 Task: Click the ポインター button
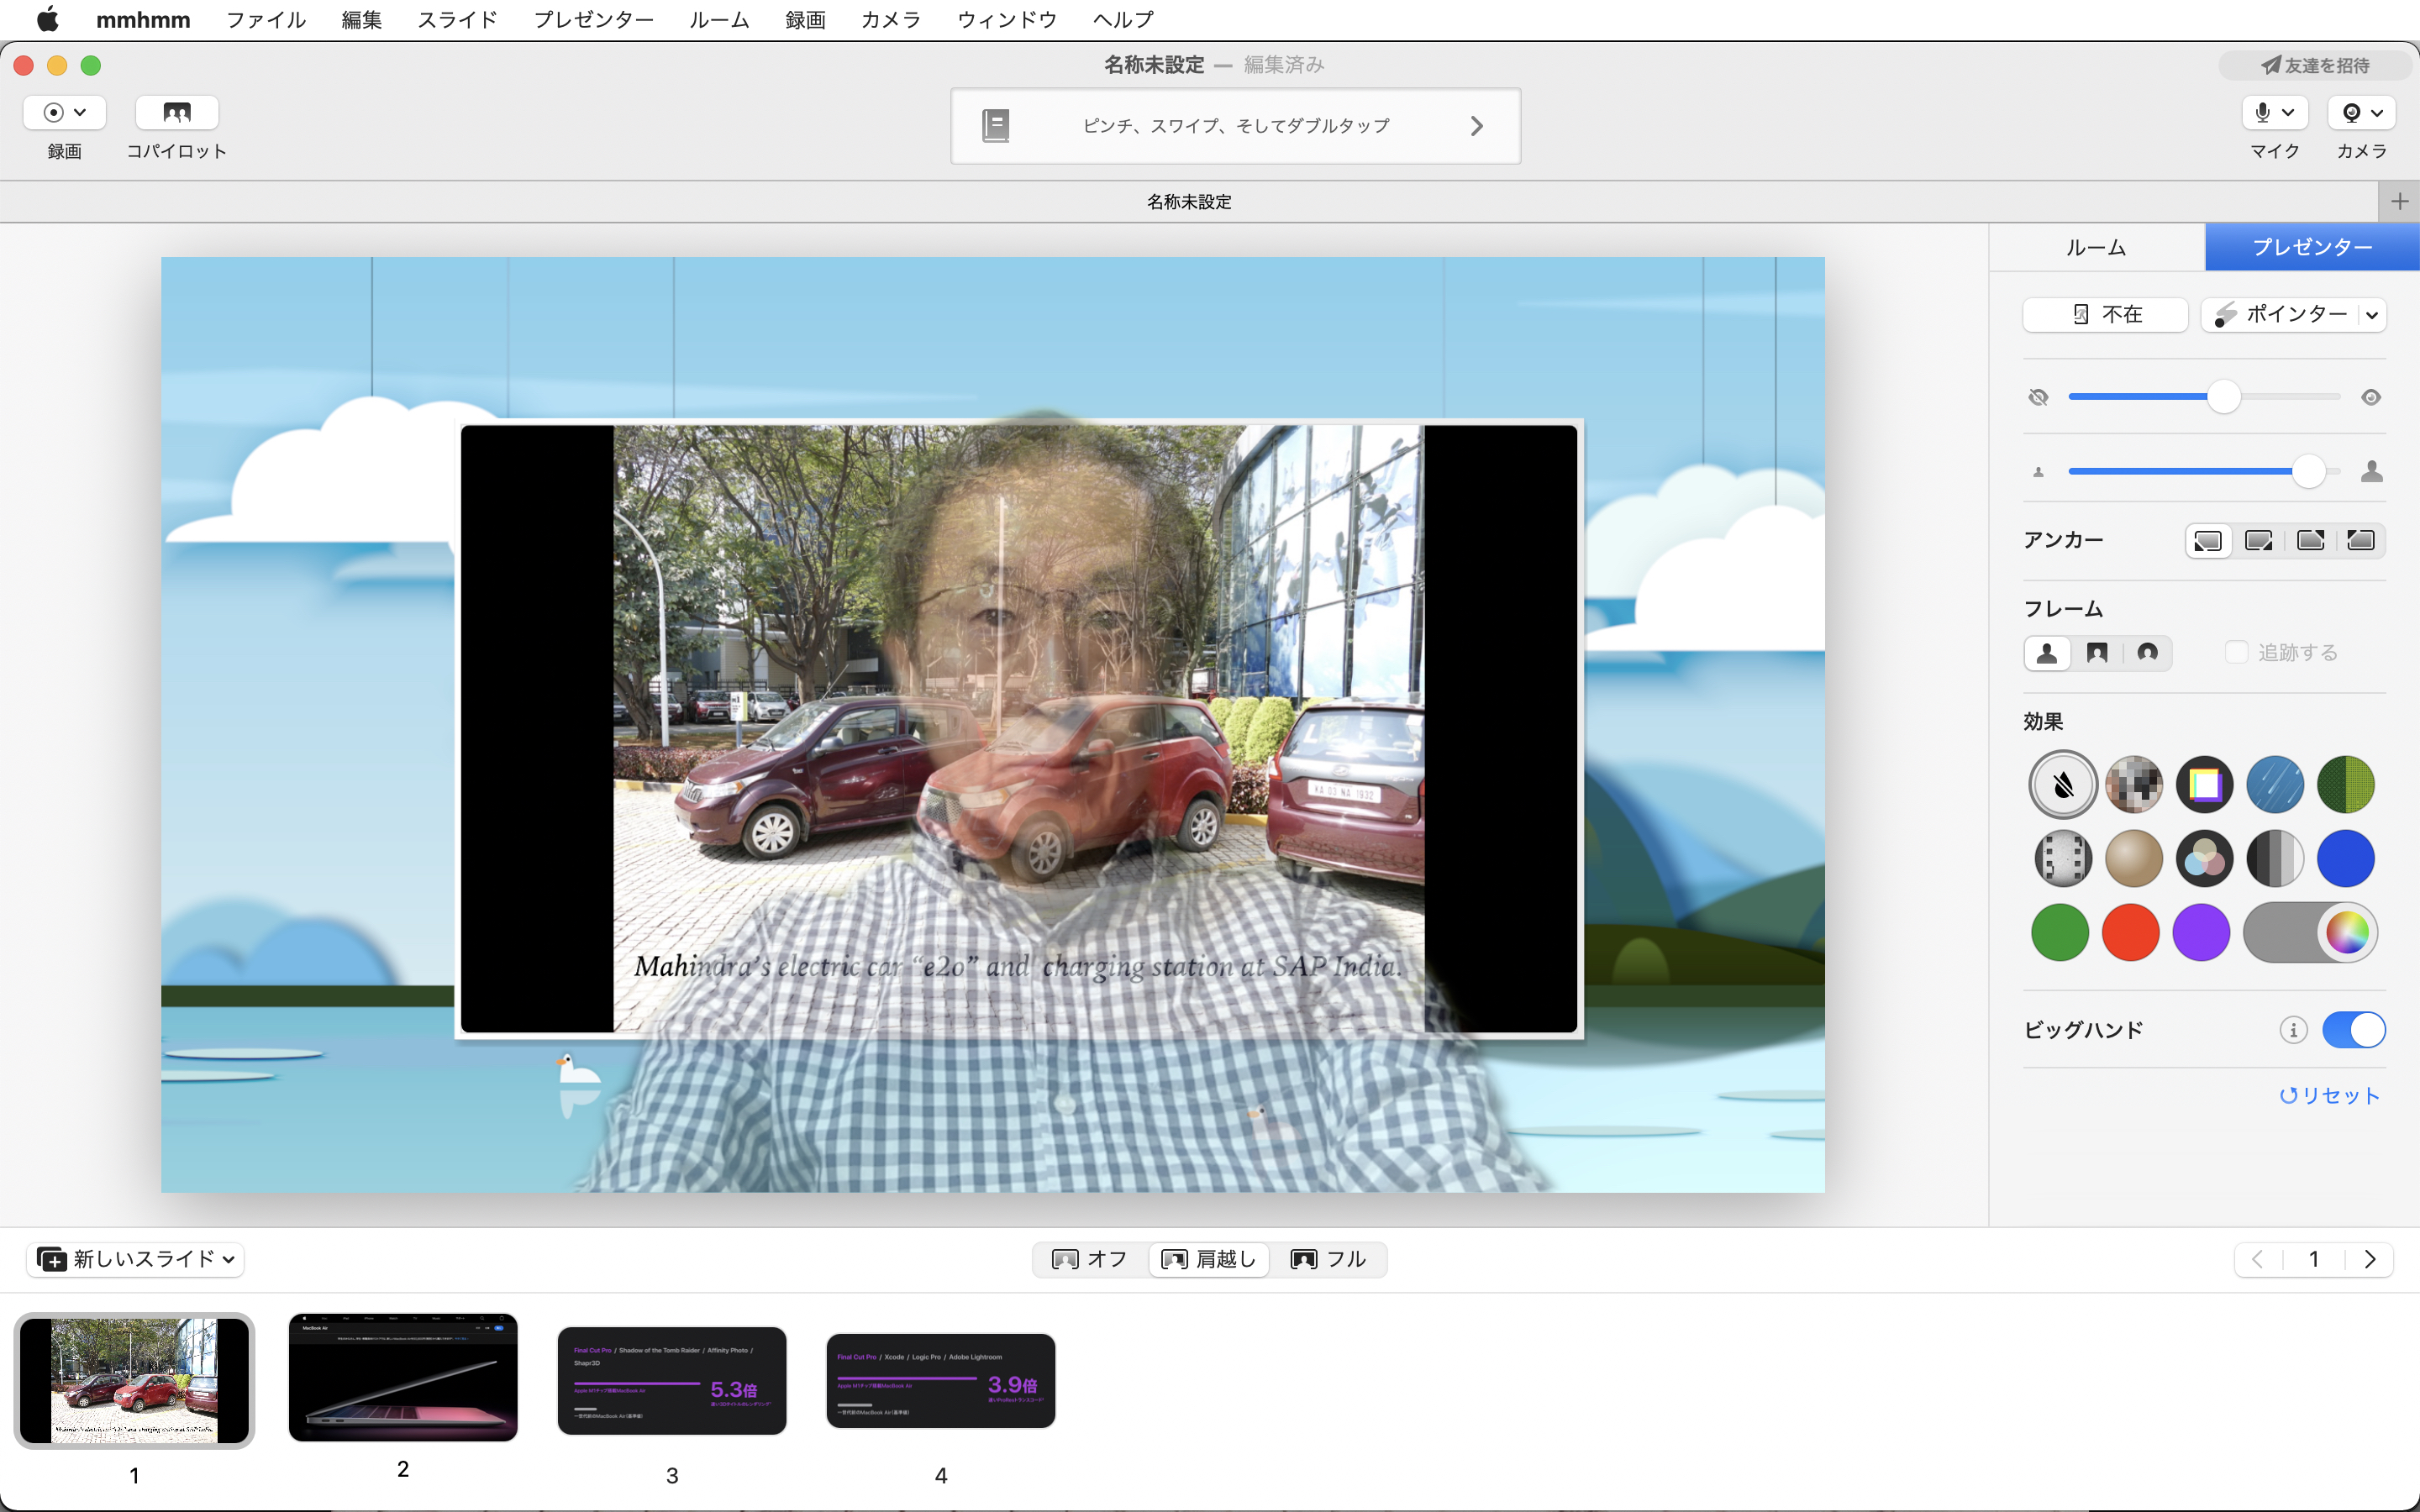[2280, 315]
